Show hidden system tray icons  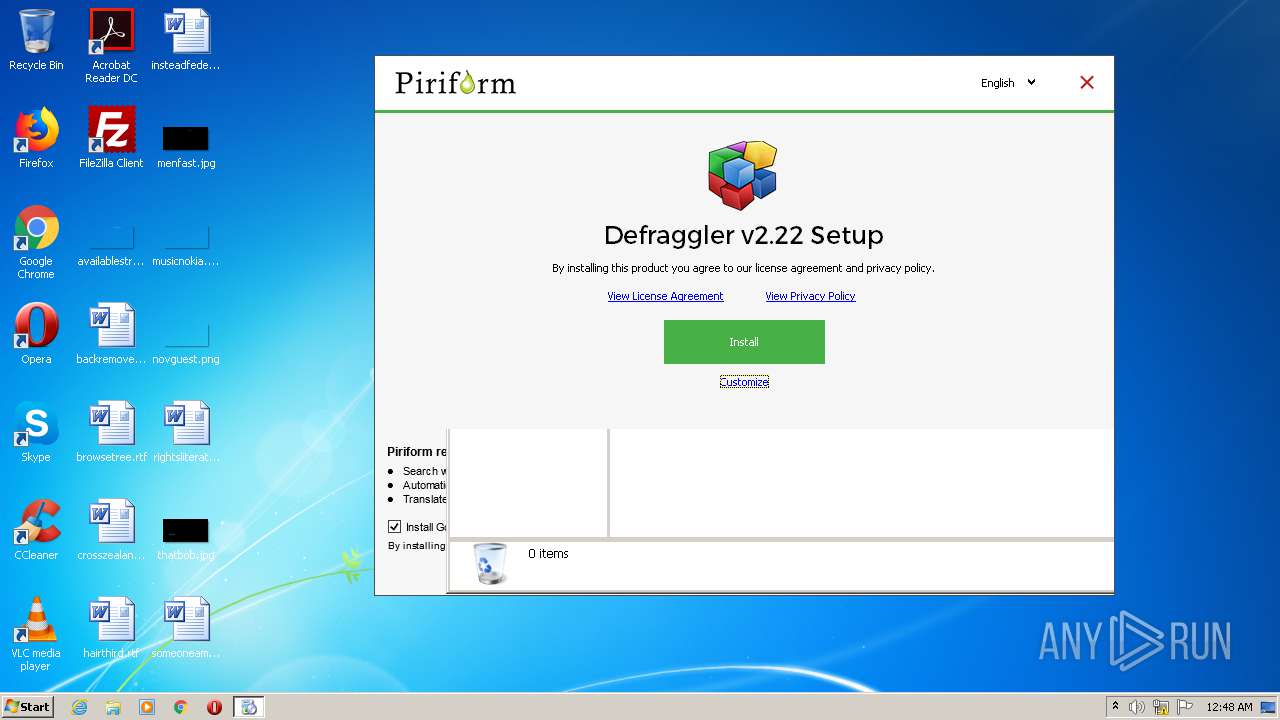coord(1115,707)
